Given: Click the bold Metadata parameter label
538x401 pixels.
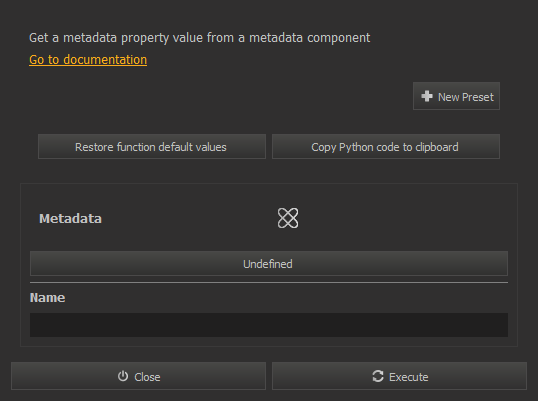Looking at the screenshot, I should 70,219.
